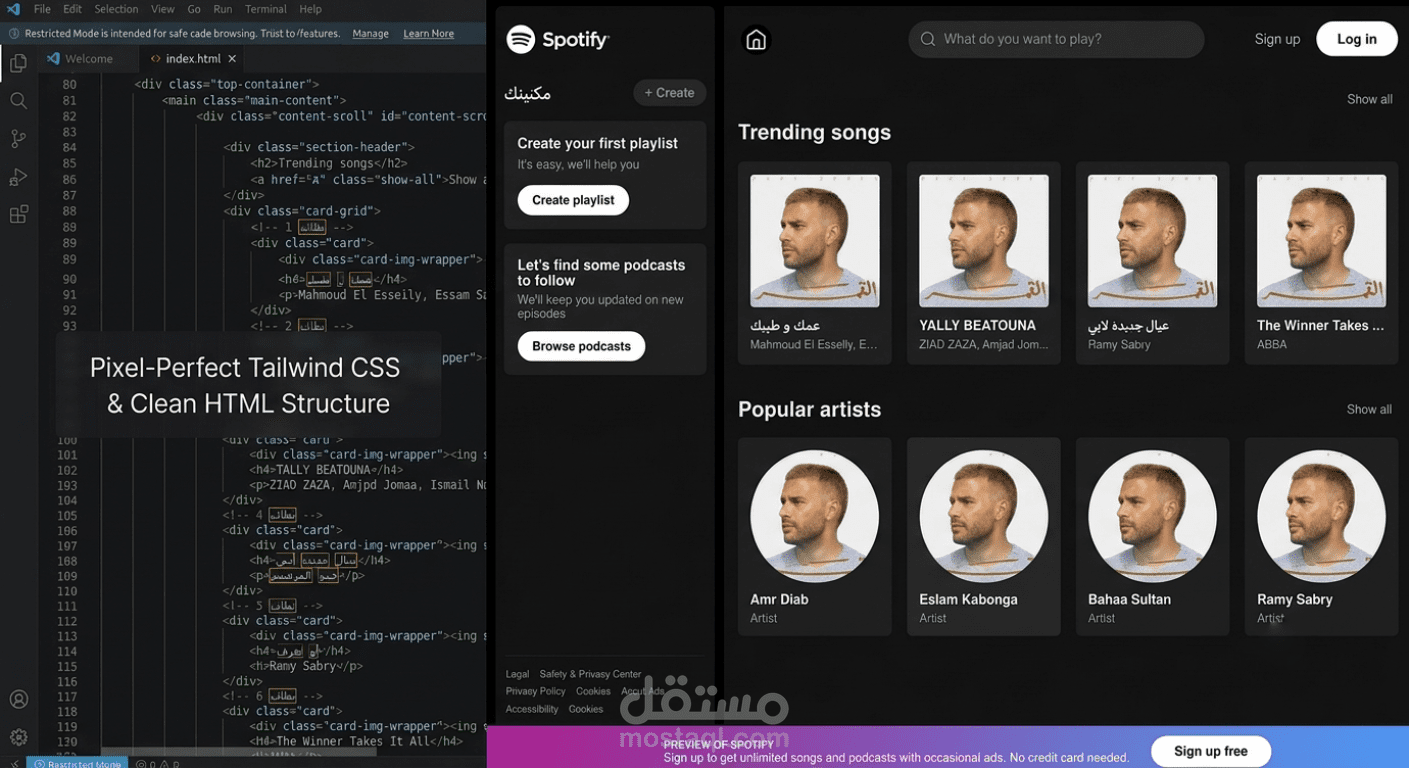Click Show all next to Popular artists
Viewport: 1409px width, 768px height.
(x=1369, y=409)
